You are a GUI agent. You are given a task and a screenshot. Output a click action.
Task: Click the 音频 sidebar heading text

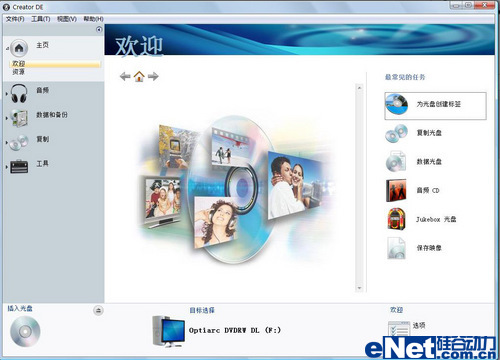[42, 90]
